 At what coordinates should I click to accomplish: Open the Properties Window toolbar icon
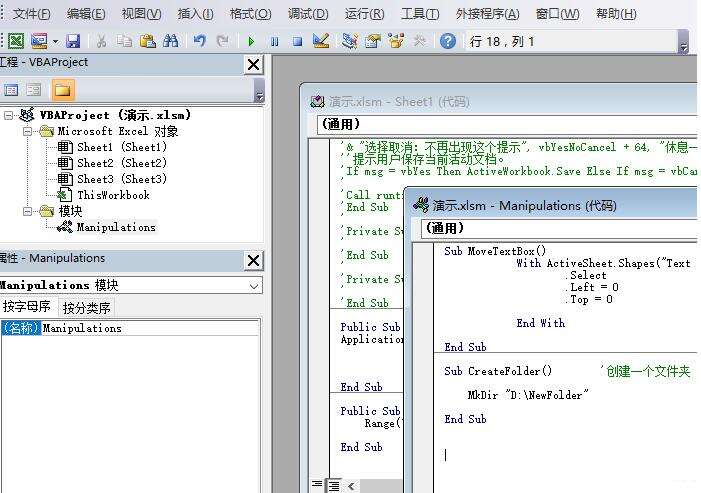[x=372, y=41]
